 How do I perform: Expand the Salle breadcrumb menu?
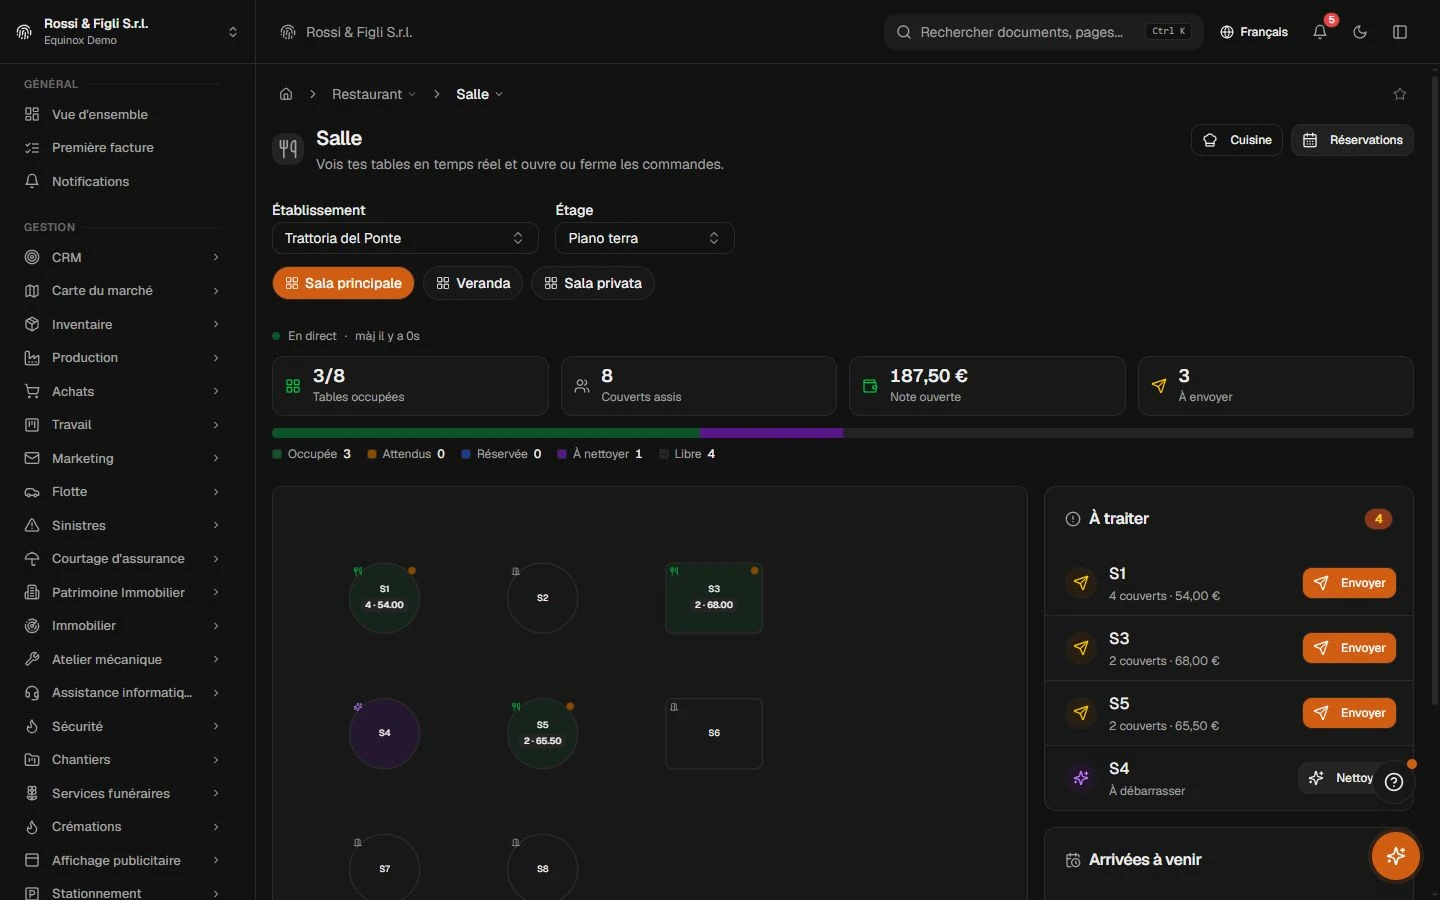click(x=480, y=94)
